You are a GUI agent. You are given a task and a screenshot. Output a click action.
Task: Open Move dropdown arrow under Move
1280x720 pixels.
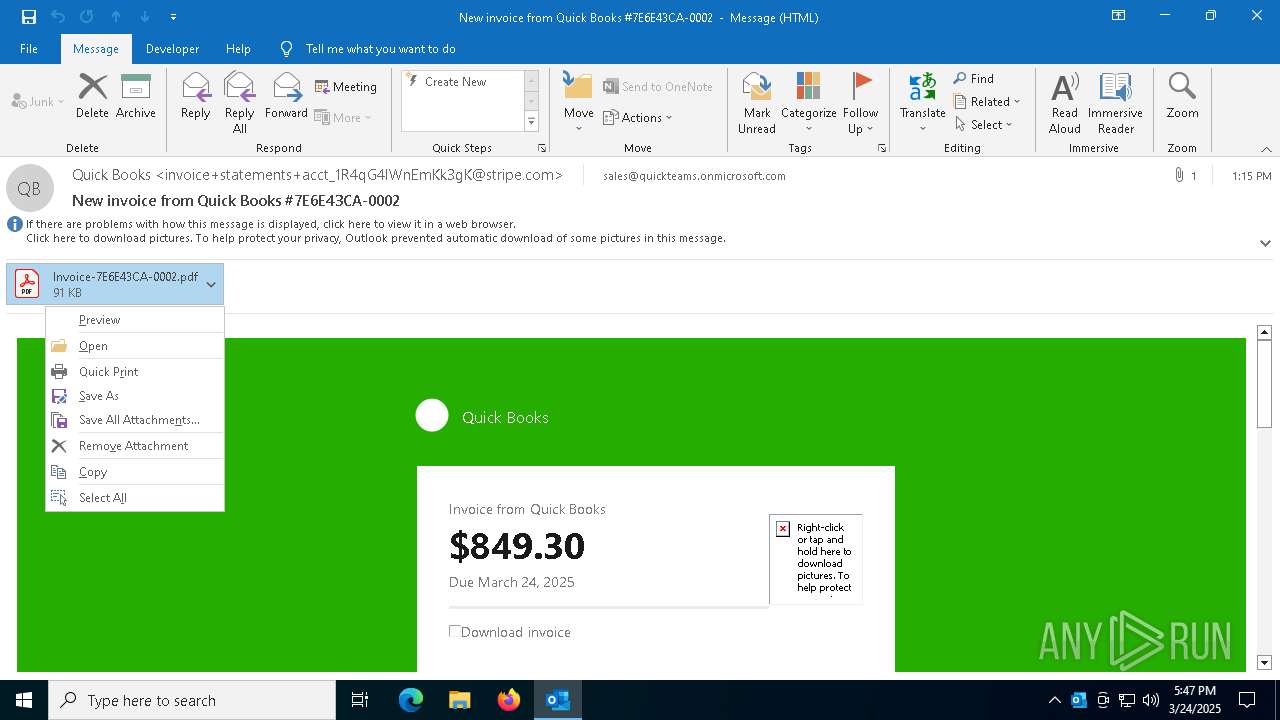(x=578, y=128)
